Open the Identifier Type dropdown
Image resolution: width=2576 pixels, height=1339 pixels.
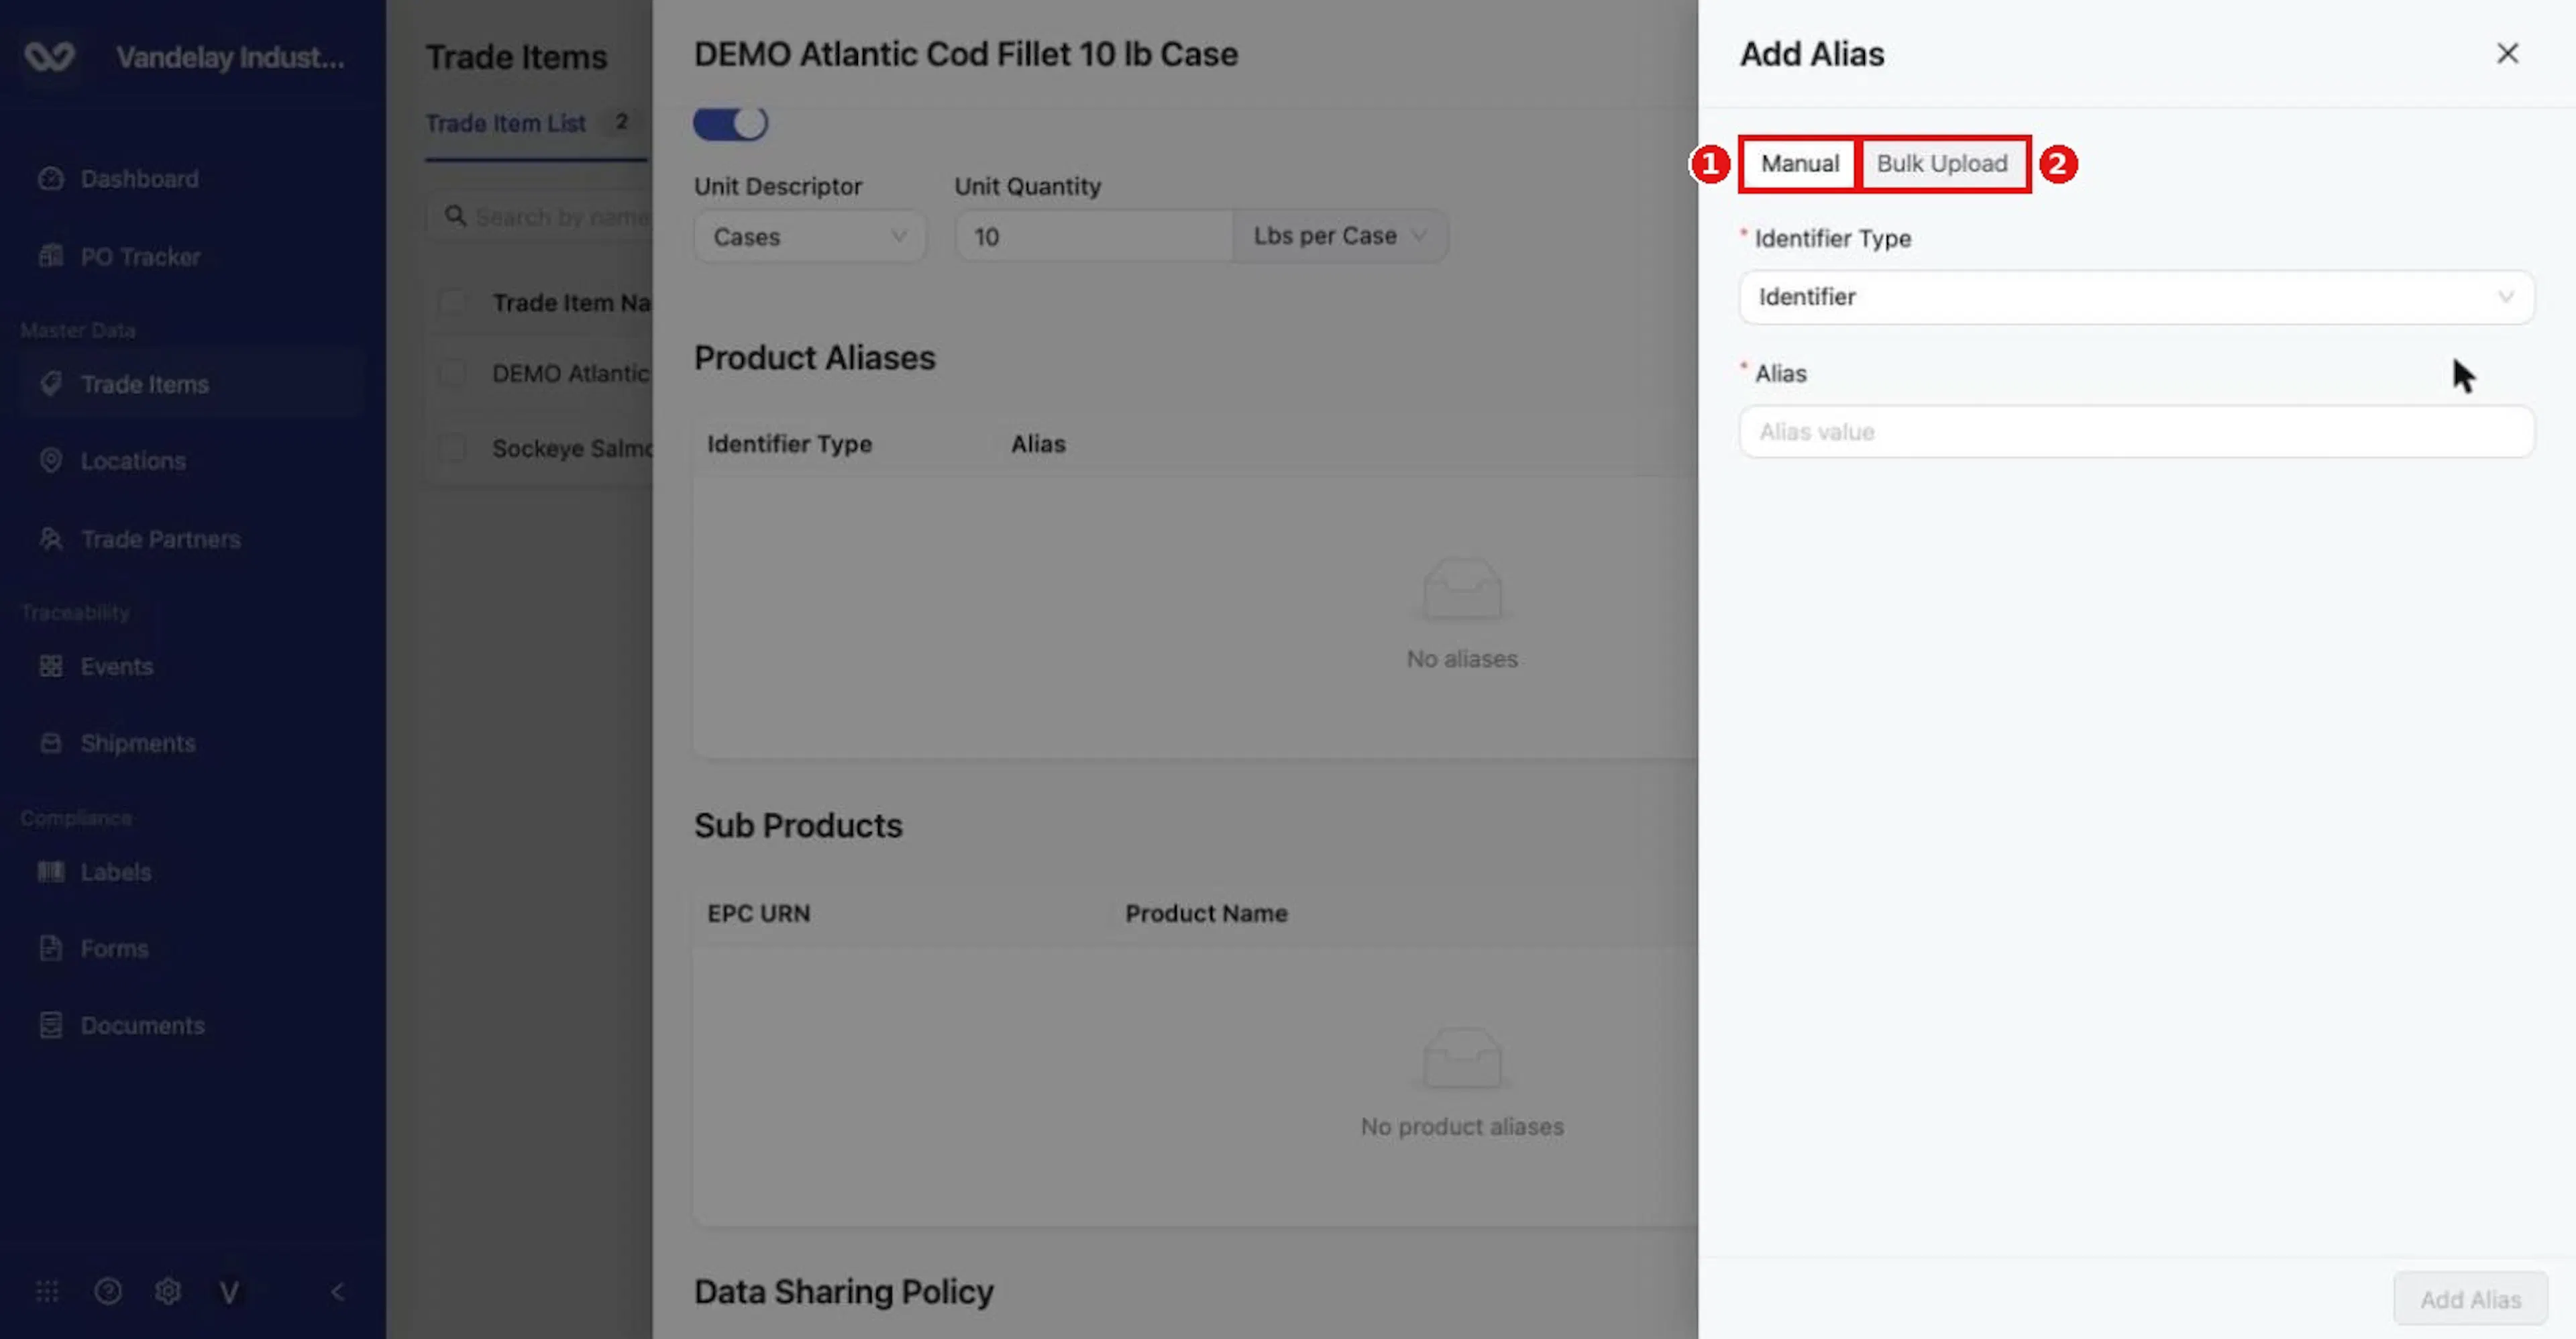2136,297
